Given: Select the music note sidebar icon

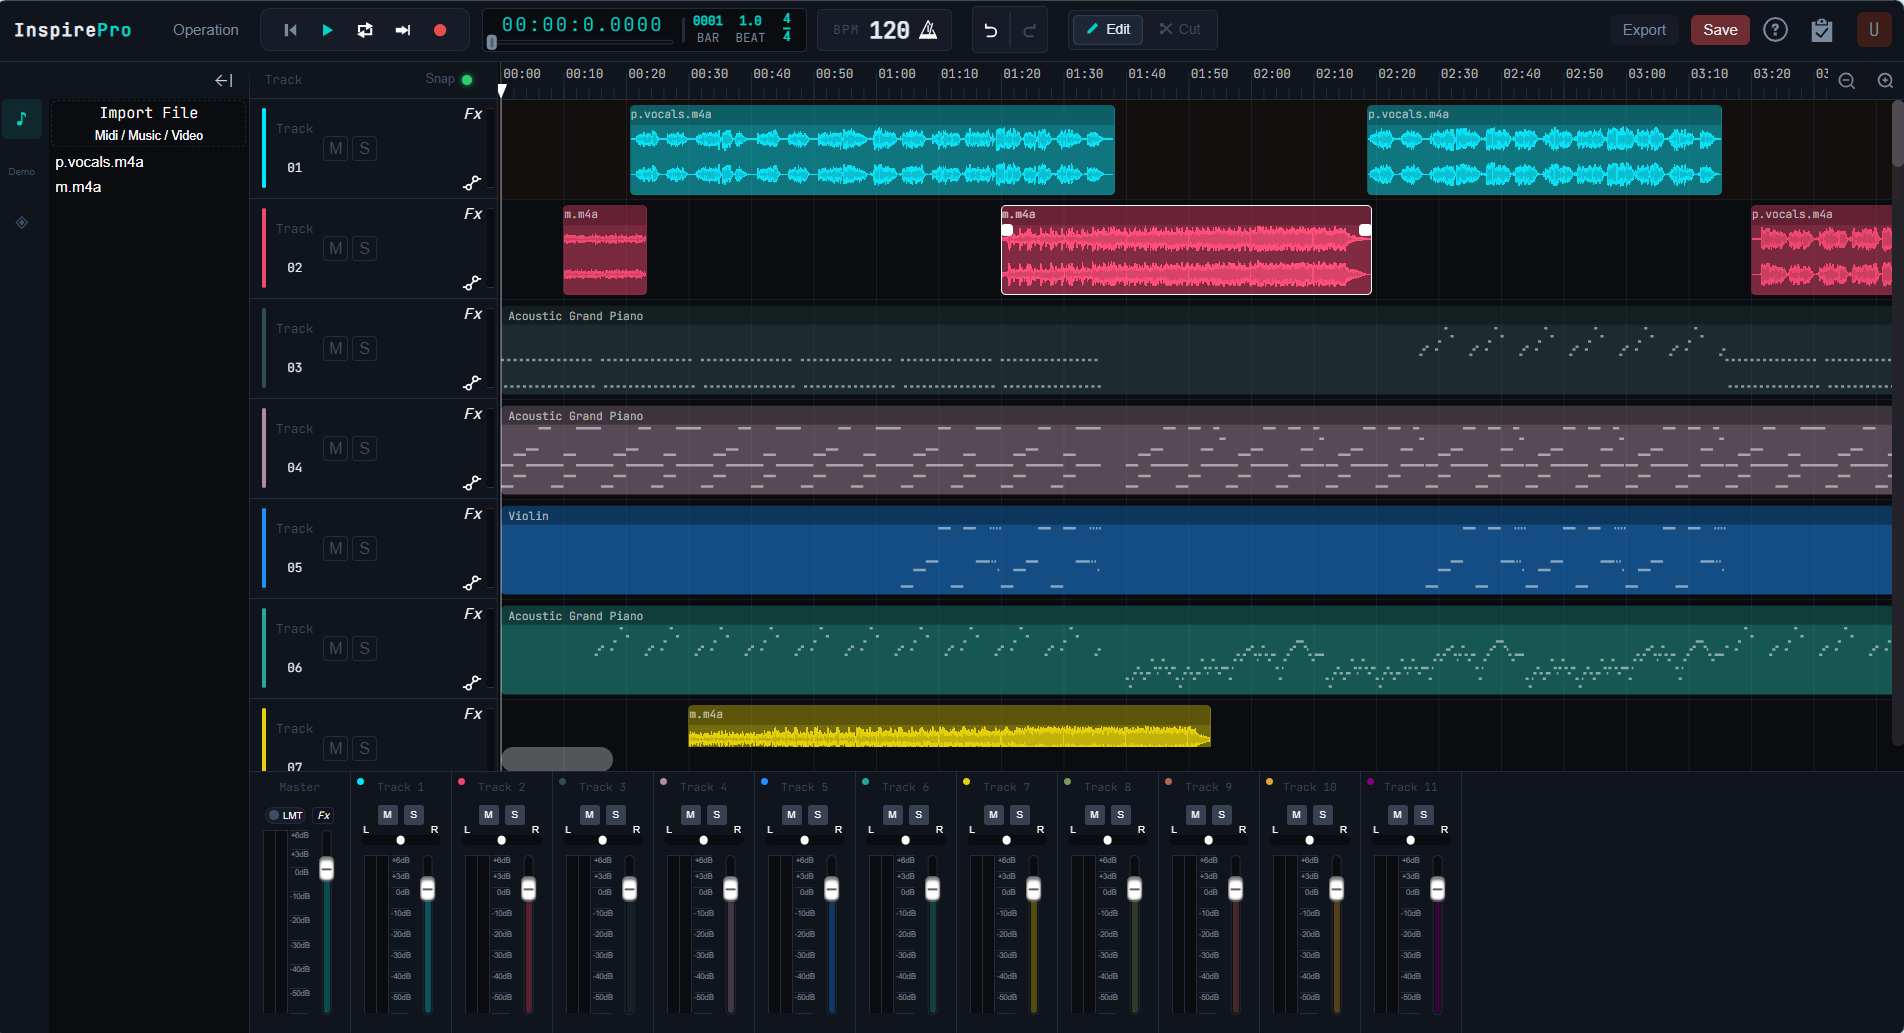Looking at the screenshot, I should (x=22, y=119).
